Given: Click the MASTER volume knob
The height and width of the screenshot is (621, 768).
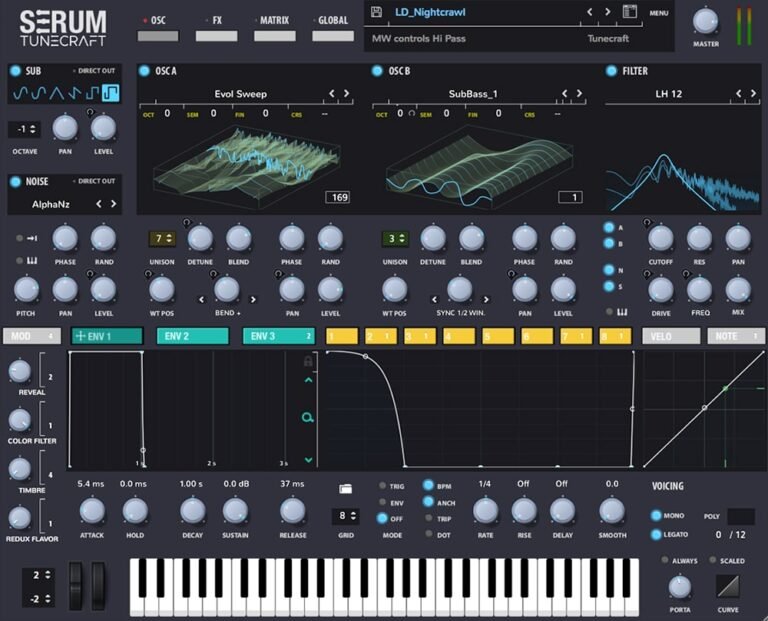Looking at the screenshot, I should tap(705, 22).
